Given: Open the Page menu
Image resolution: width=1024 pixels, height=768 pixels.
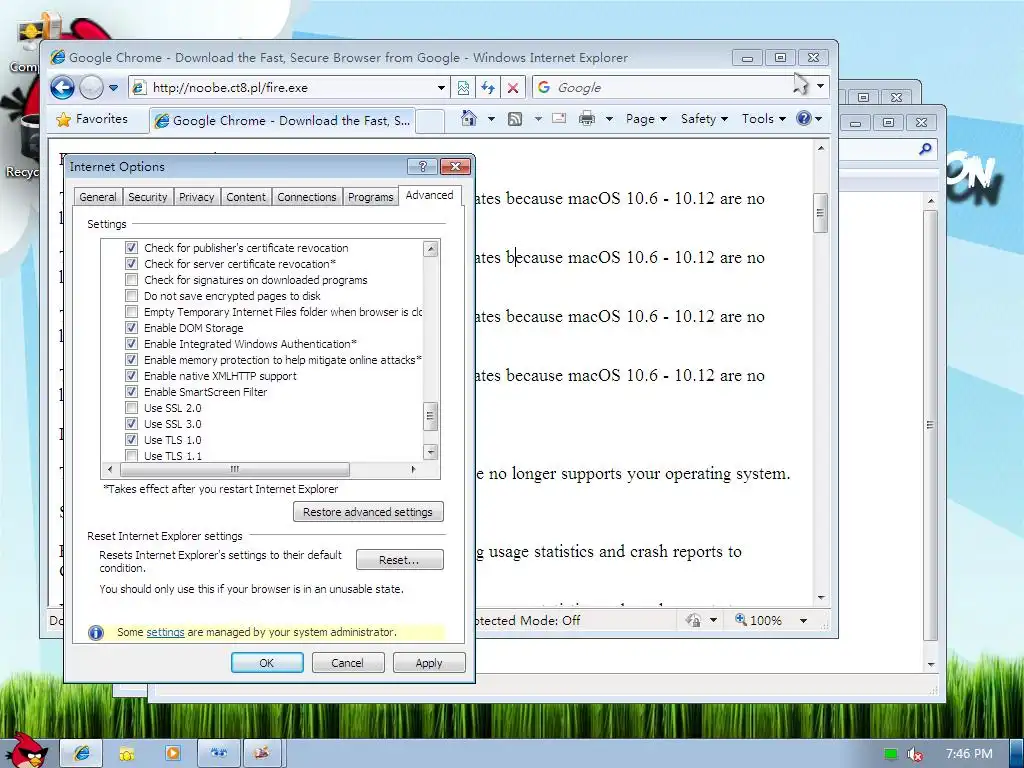Looking at the screenshot, I should pos(646,119).
